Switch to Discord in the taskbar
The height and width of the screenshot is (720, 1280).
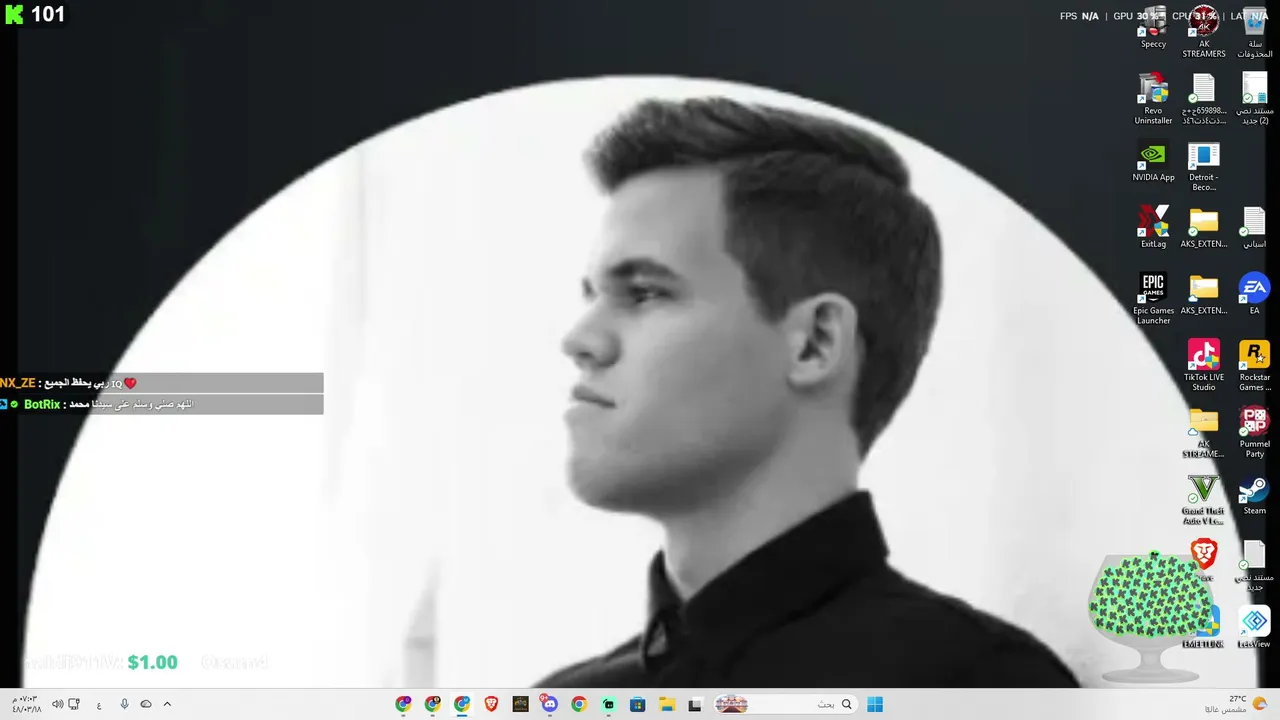tap(549, 704)
